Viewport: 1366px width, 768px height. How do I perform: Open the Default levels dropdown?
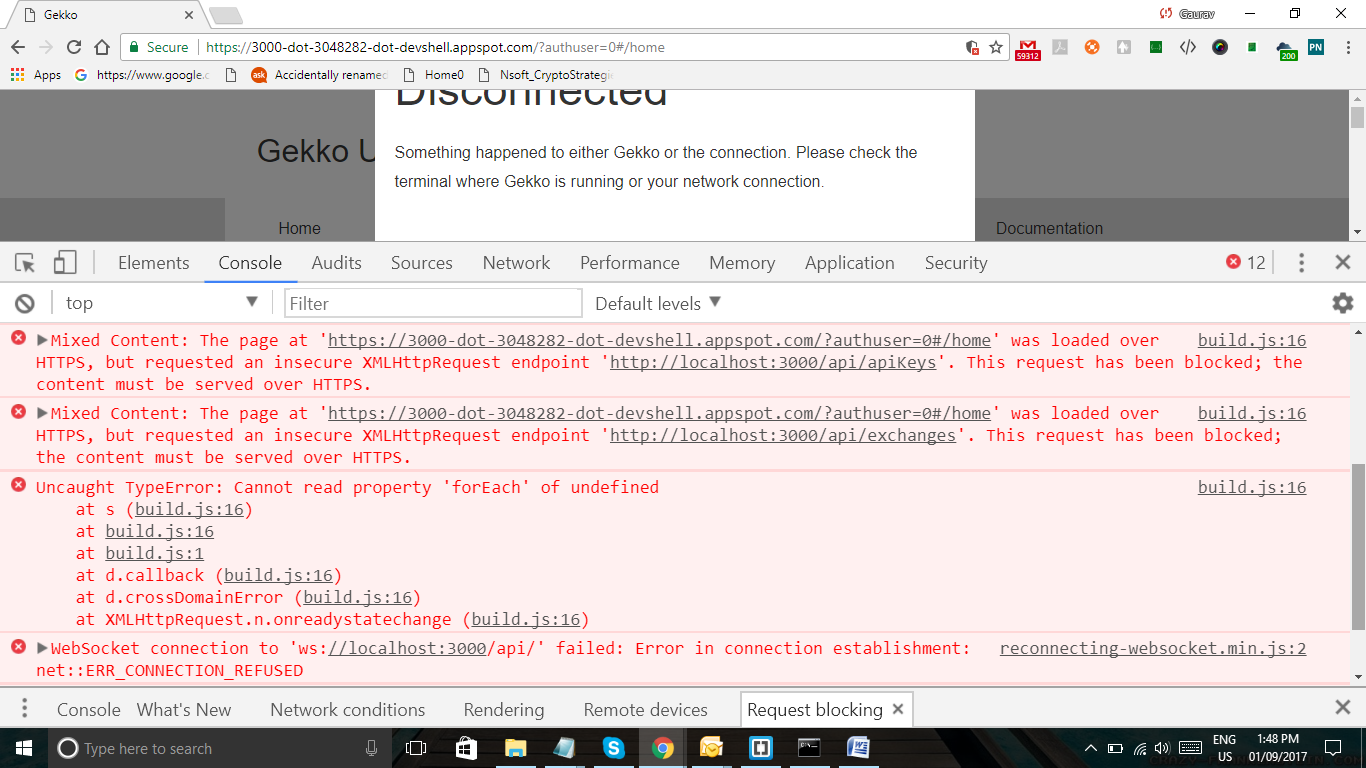658,303
